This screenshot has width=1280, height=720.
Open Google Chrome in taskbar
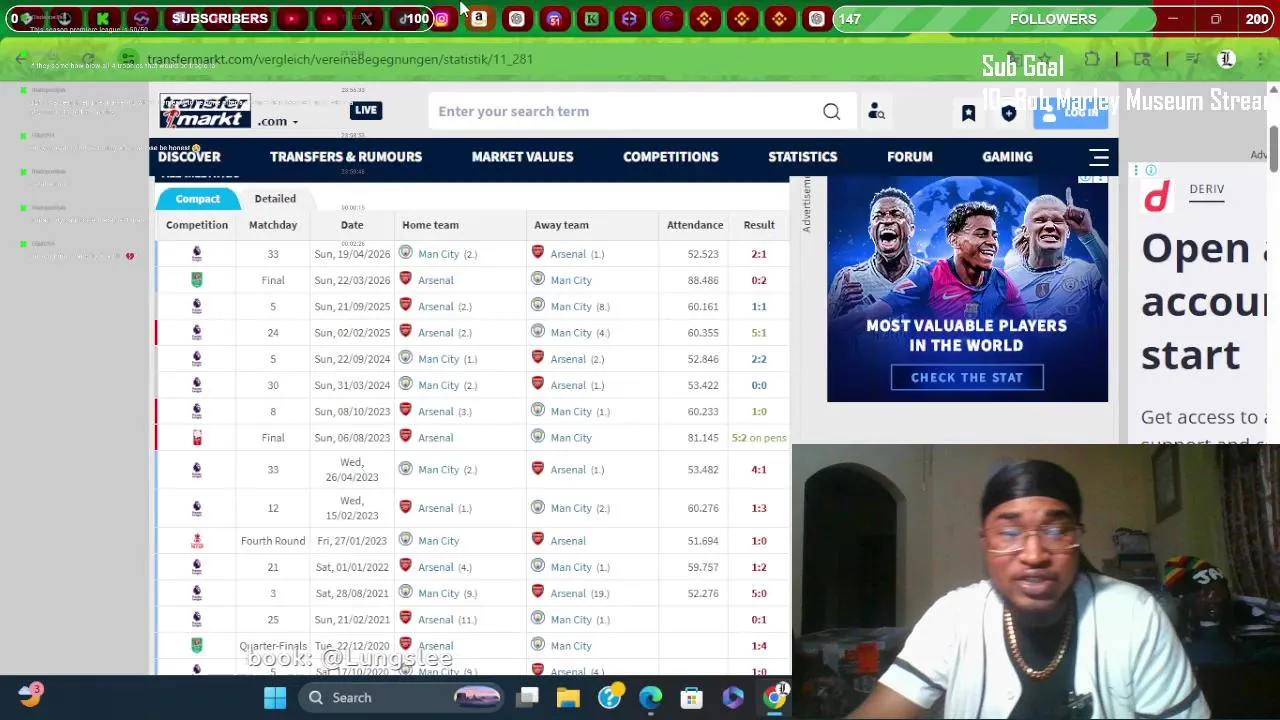click(775, 698)
